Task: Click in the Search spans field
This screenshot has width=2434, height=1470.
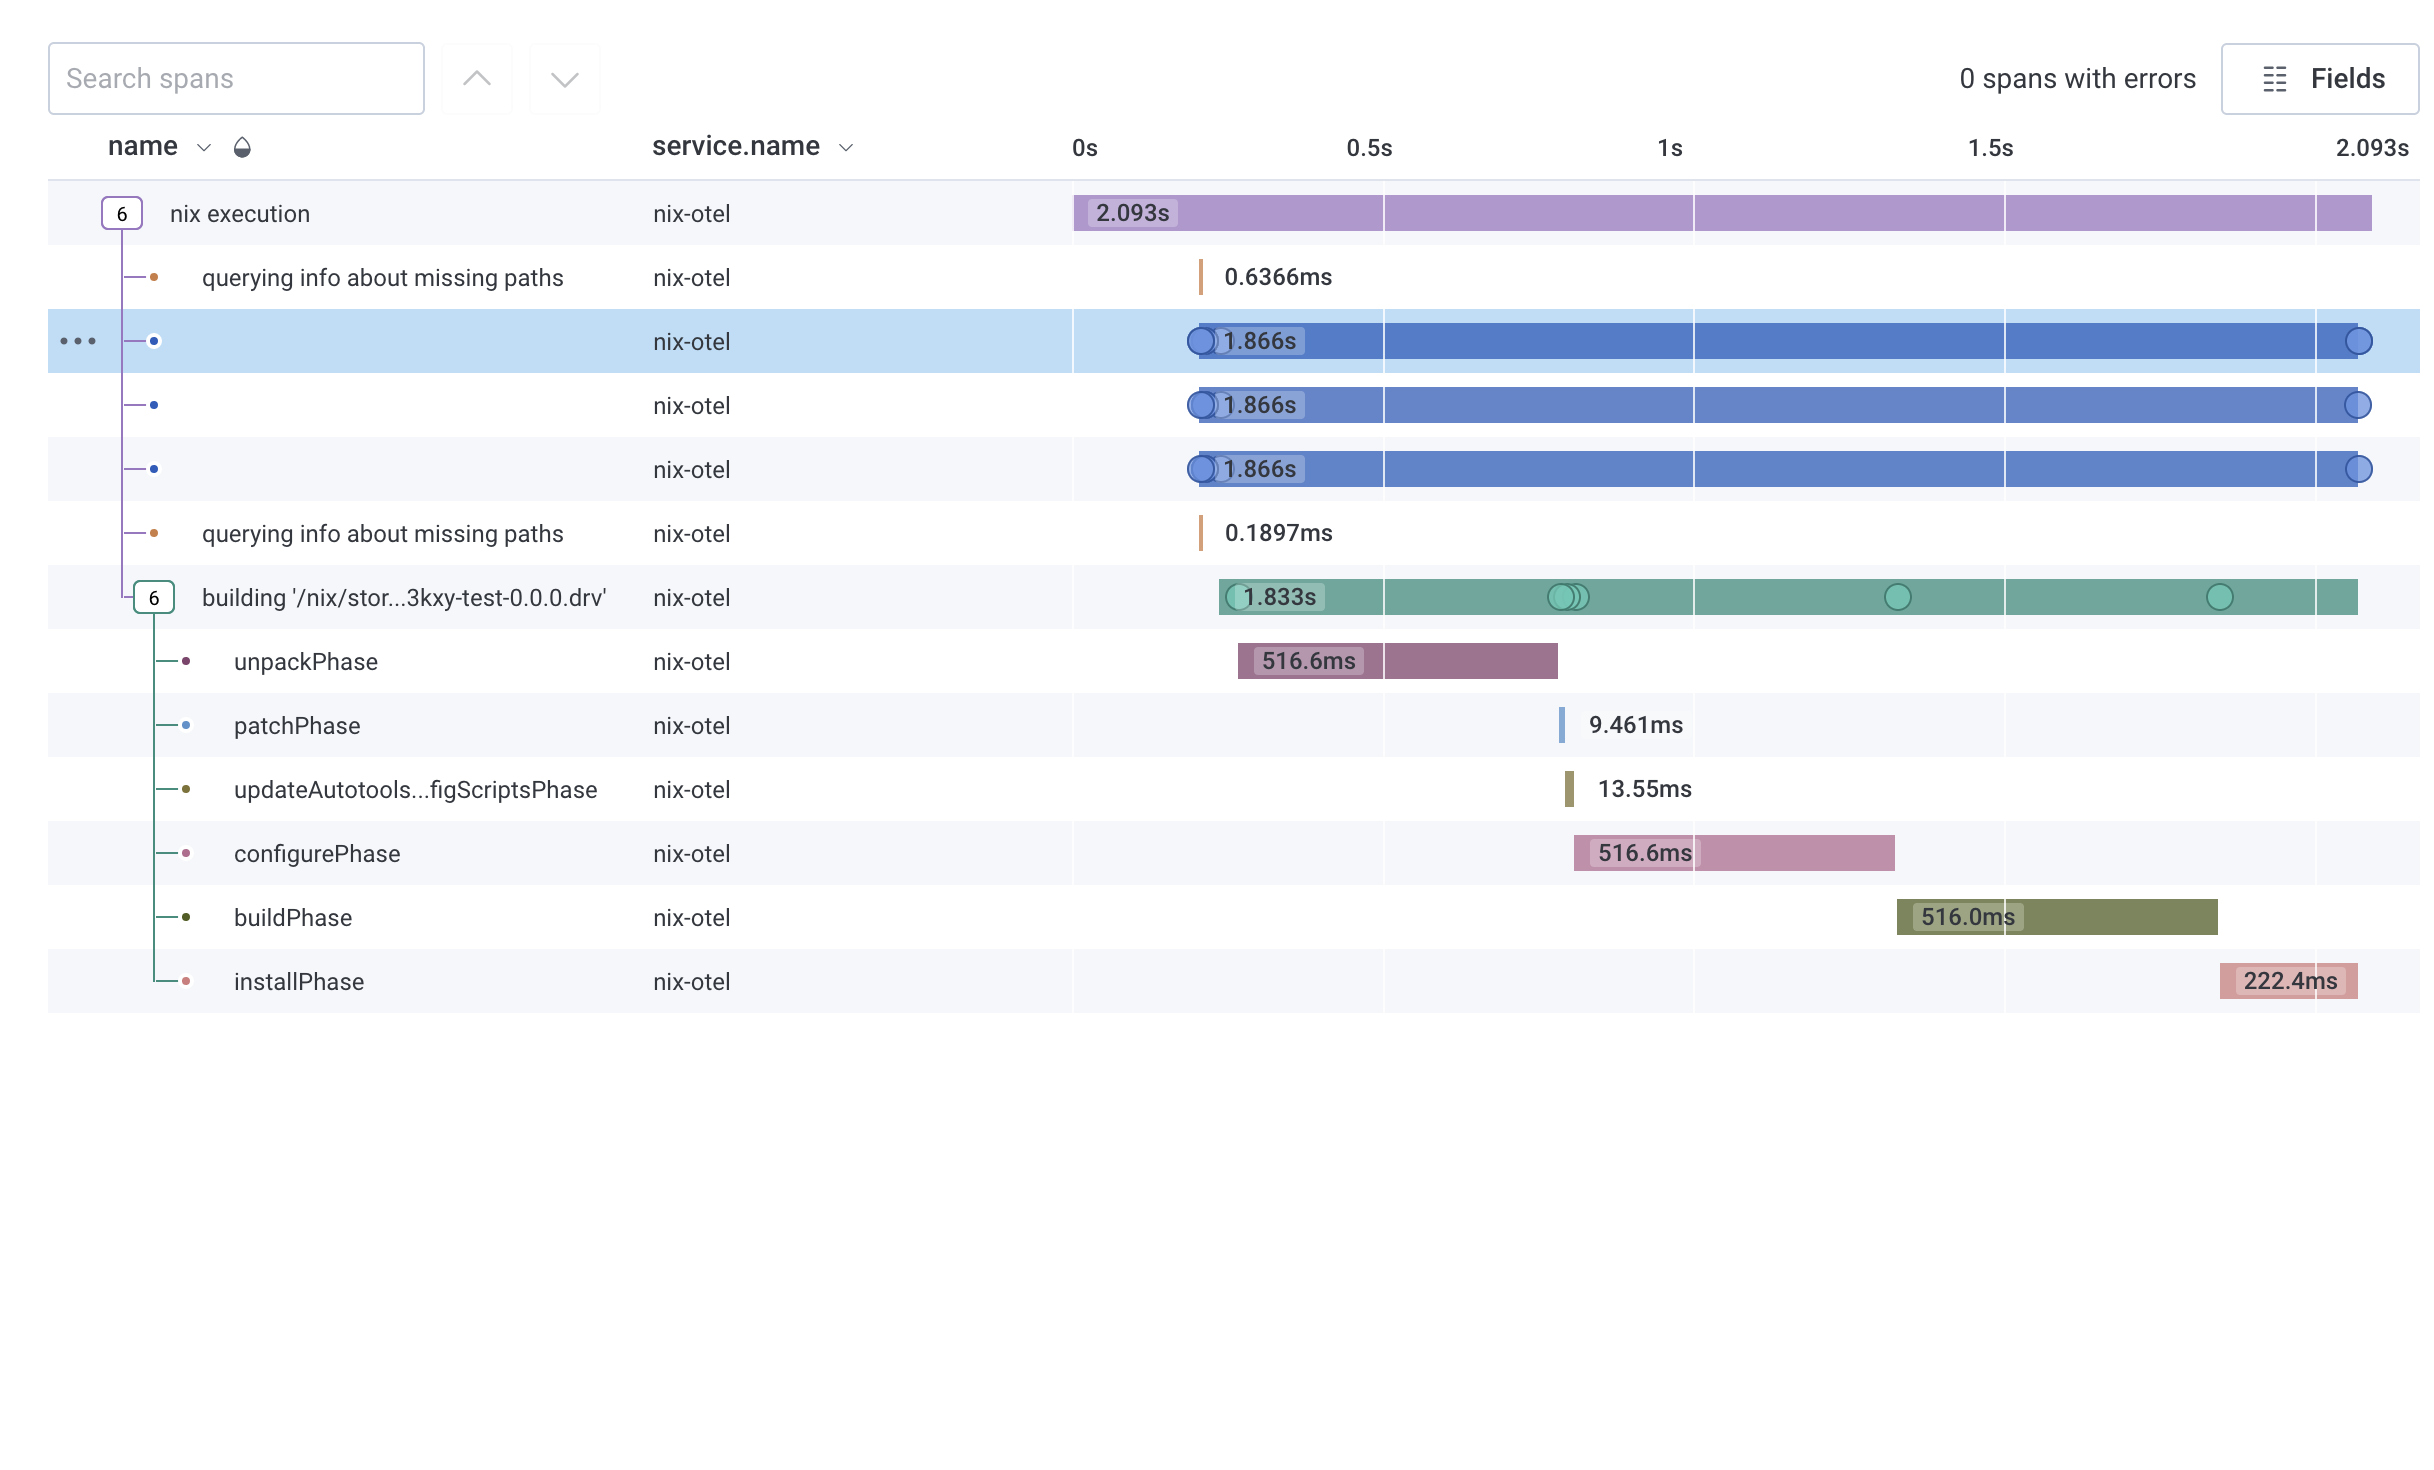Action: click(236, 79)
